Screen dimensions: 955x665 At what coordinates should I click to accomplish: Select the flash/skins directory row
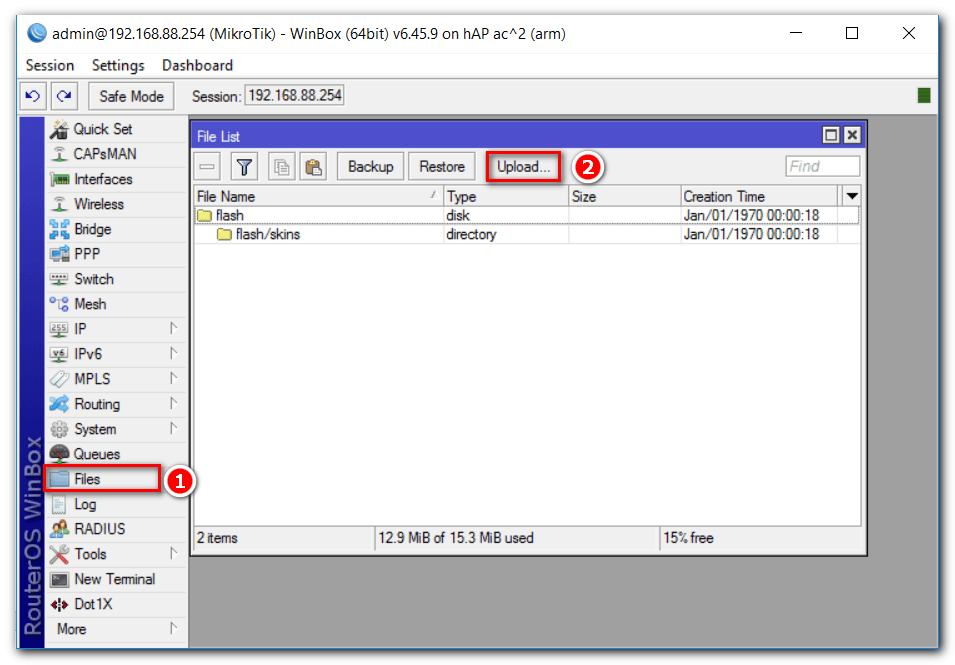tap(267, 235)
